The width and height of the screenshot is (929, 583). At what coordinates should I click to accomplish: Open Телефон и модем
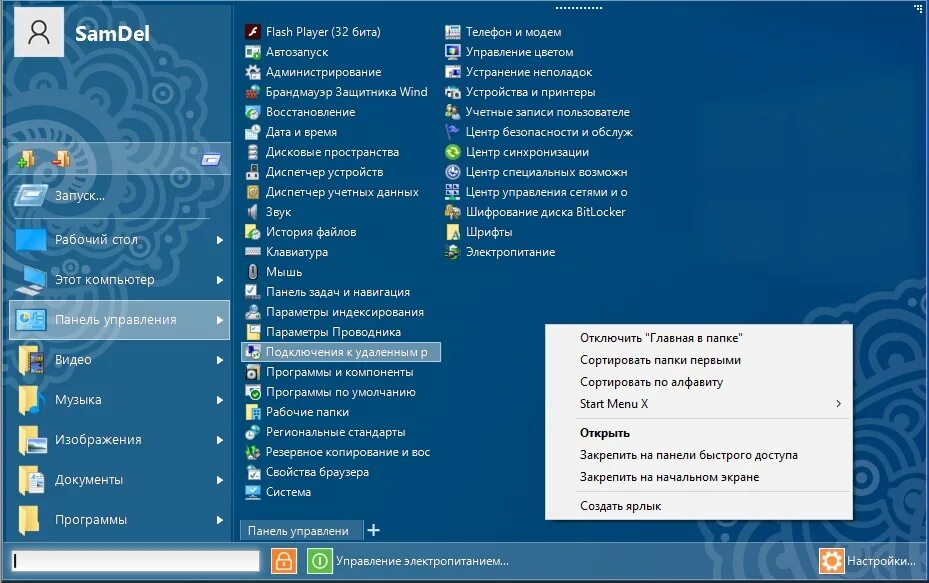pos(503,32)
